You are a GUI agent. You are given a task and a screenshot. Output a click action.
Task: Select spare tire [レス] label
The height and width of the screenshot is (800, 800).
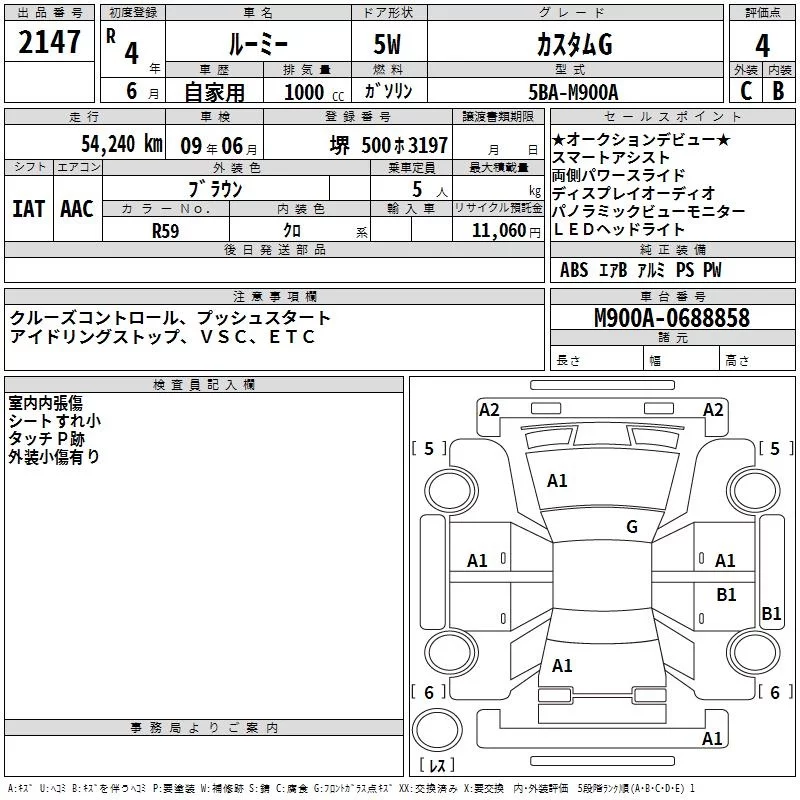(437, 765)
